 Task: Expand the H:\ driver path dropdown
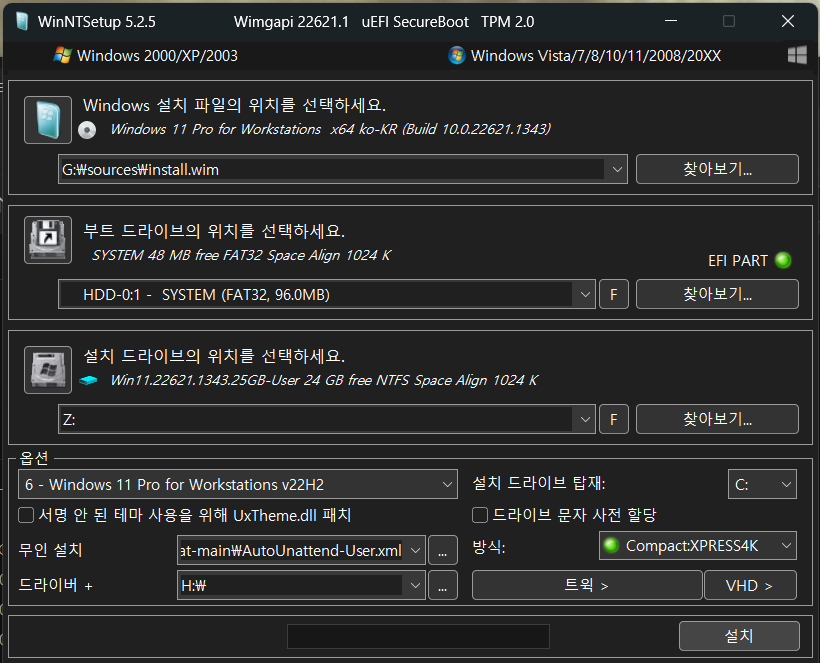point(415,585)
